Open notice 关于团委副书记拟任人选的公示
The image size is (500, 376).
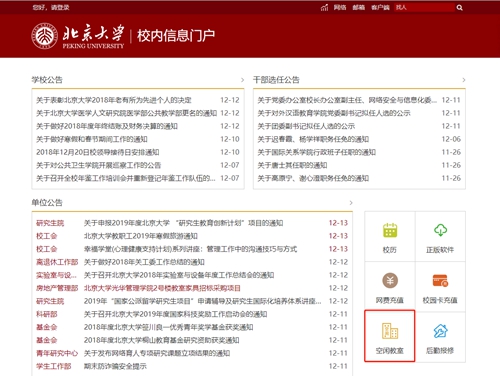pos(306,126)
